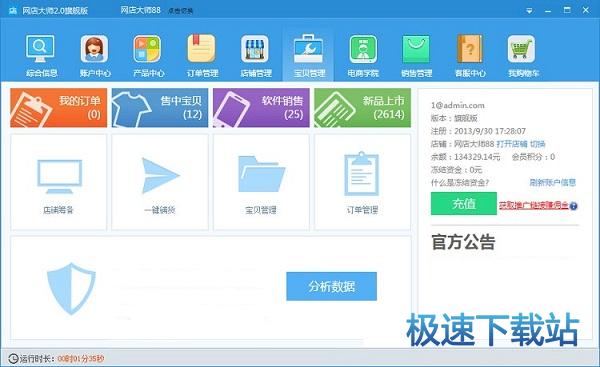Open 我的订单 (0) orange tile
600x367 pixels.
59,108
